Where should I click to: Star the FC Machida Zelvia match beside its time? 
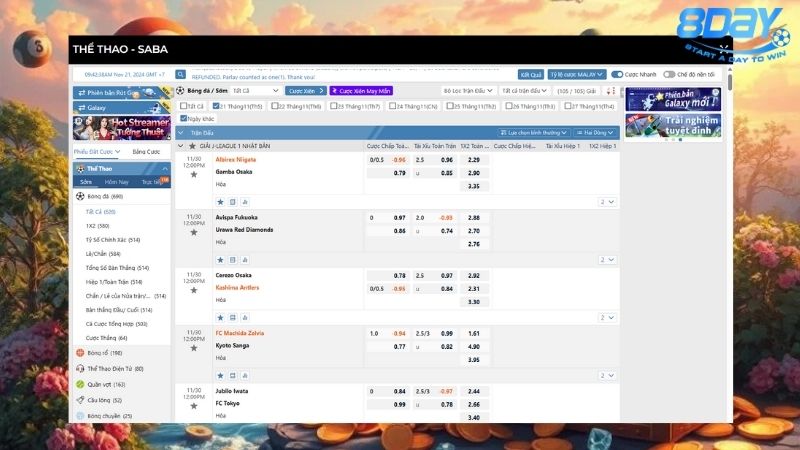click(x=194, y=348)
